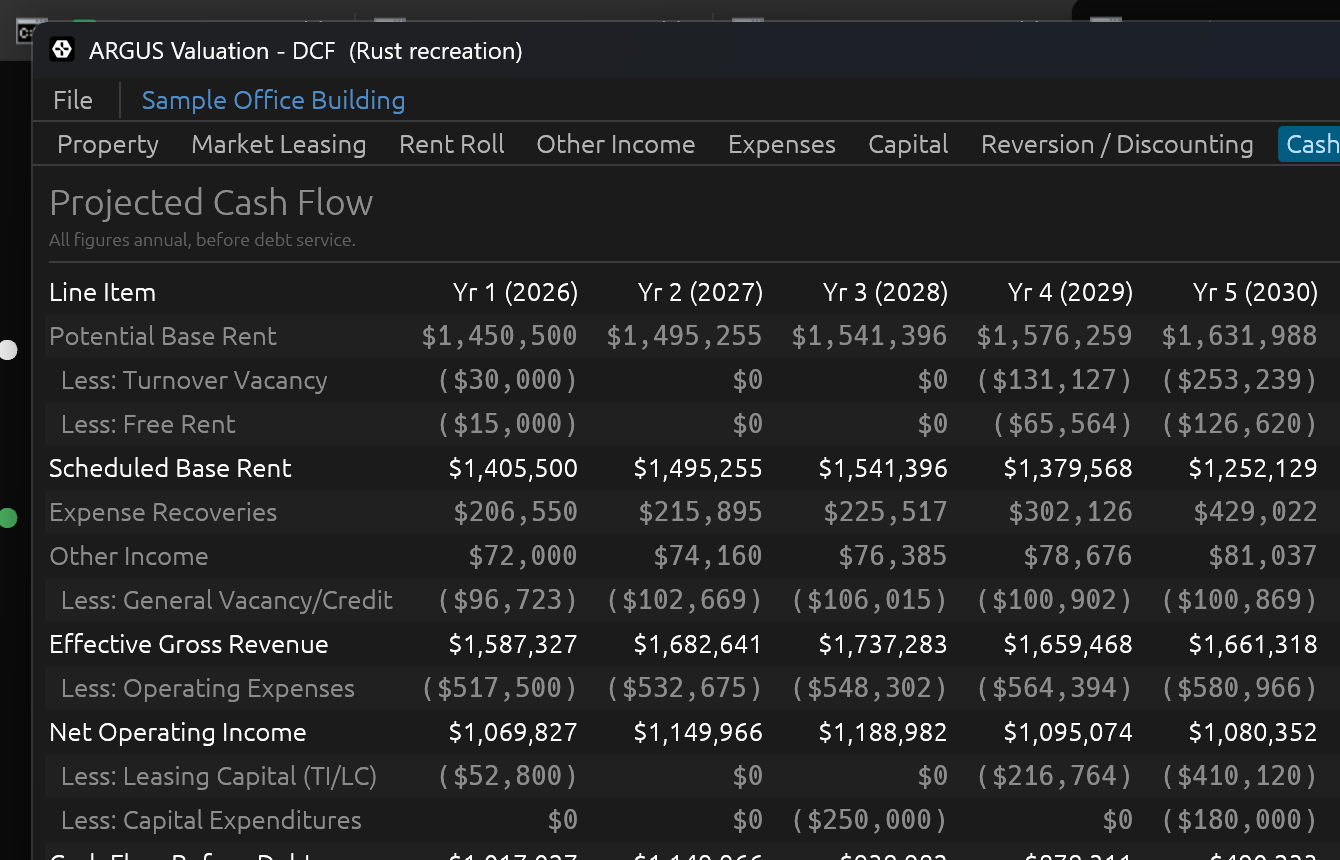The width and height of the screenshot is (1340, 860).
Task: Select the $429,022 Expense Recoveries value
Action: (1255, 512)
